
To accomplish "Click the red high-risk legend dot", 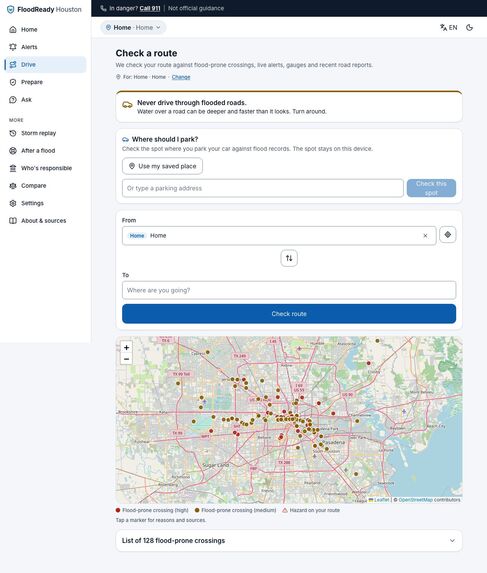I will pos(118,510).
